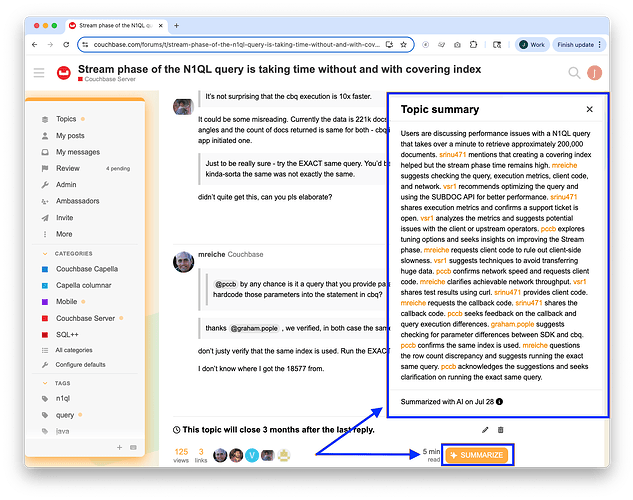
Task: Click the first participant avatar at bottom
Action: tap(220, 455)
